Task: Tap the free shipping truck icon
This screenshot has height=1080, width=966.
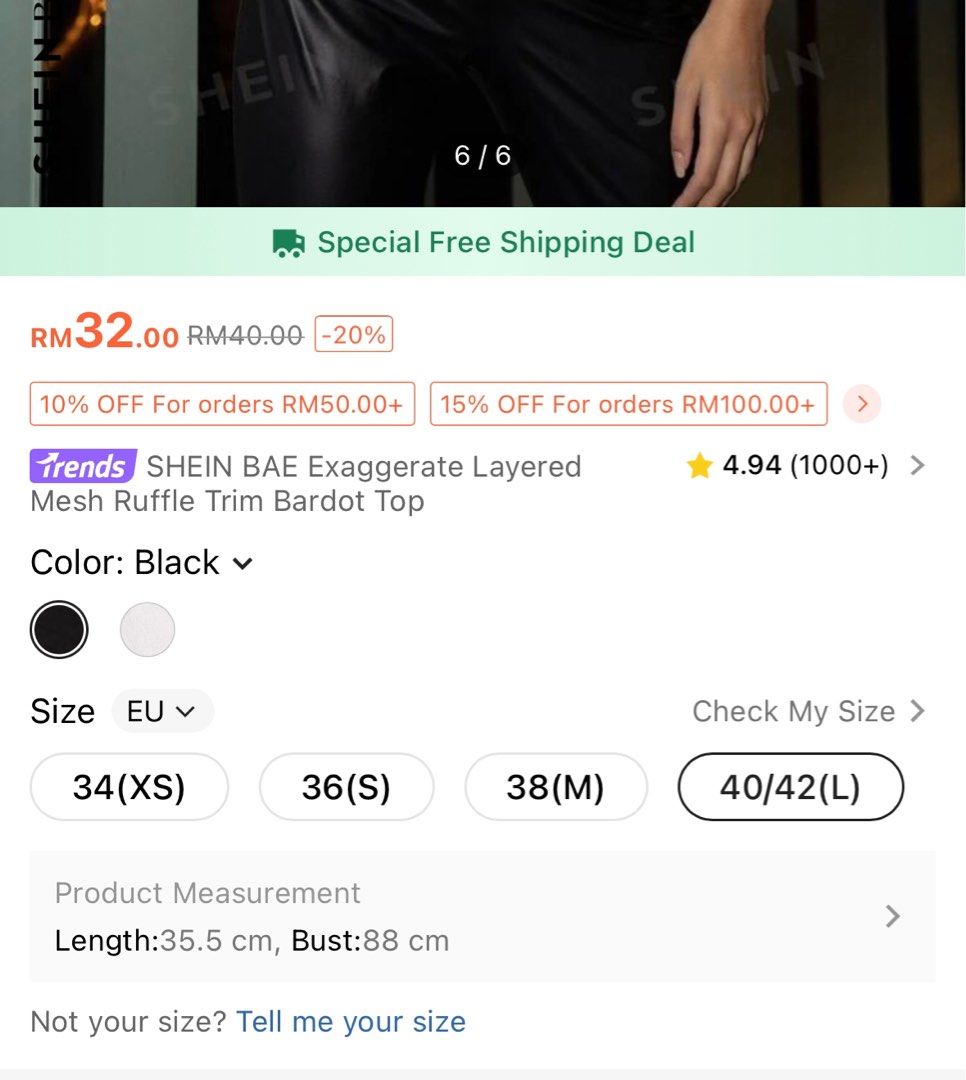Action: [288, 243]
